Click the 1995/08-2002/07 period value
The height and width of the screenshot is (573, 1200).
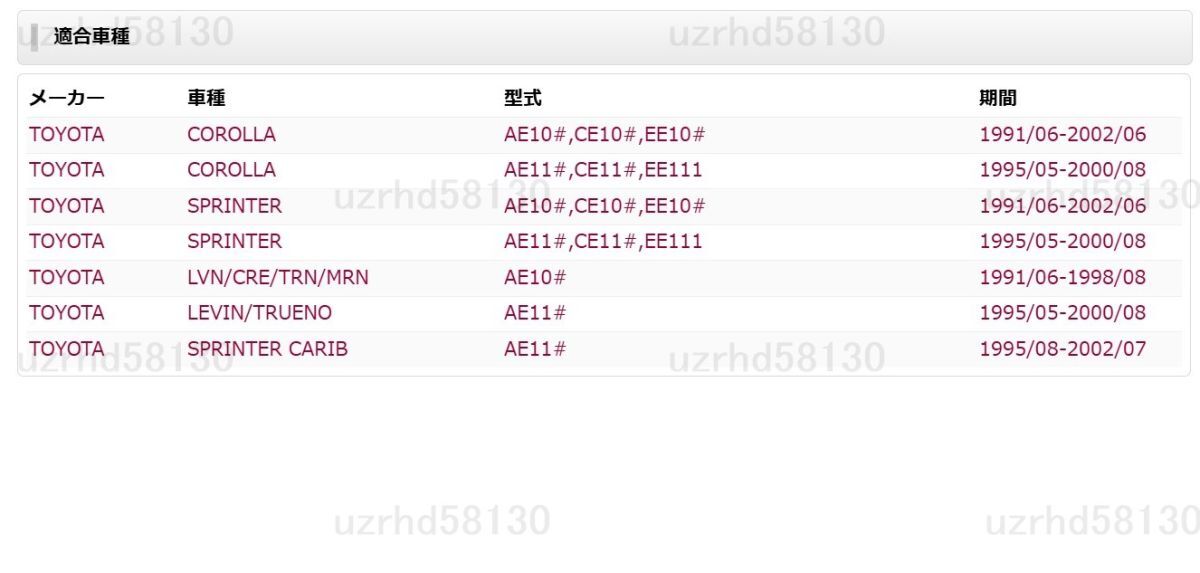pos(1062,349)
